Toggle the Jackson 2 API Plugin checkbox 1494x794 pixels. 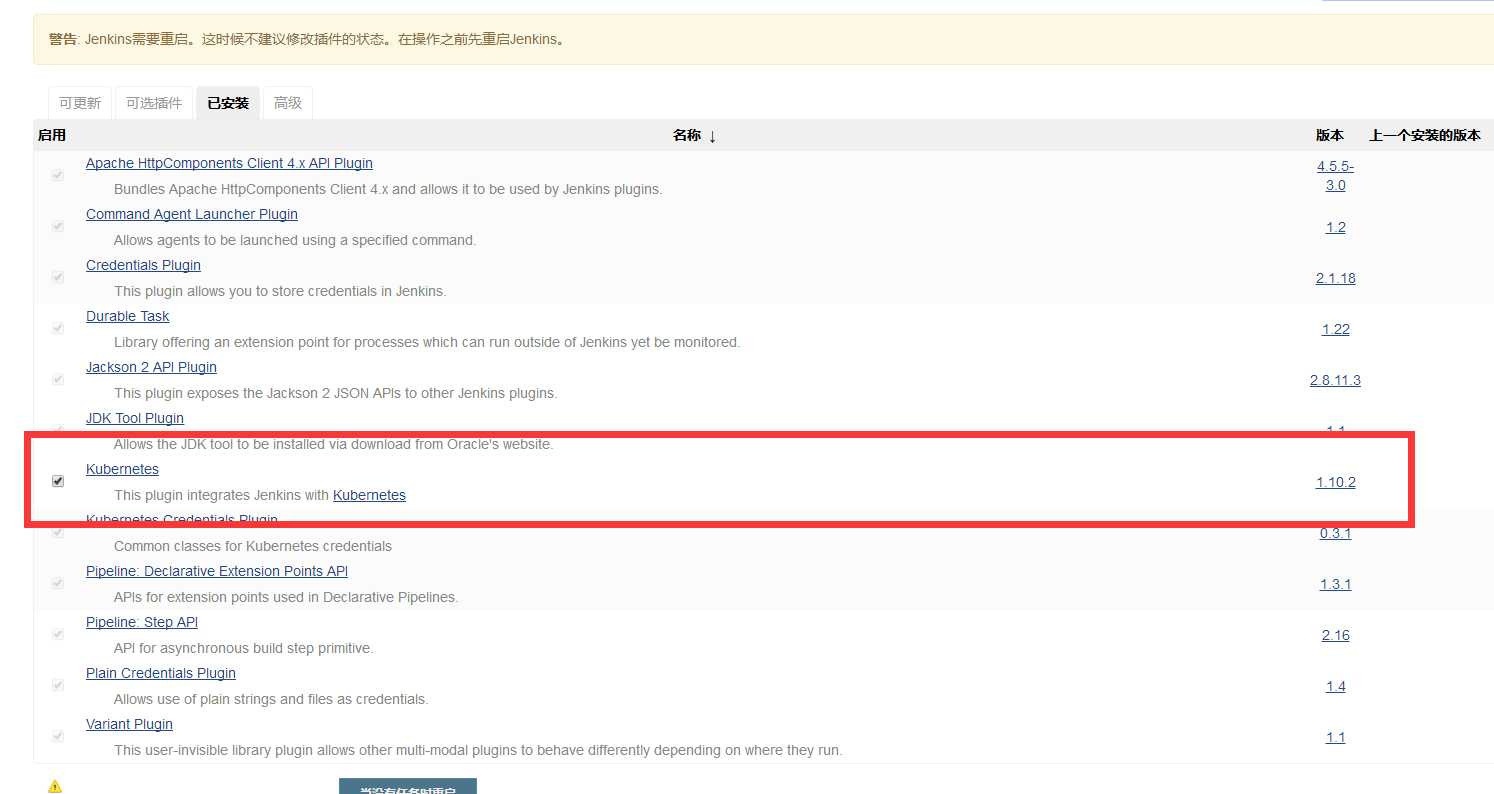point(58,379)
